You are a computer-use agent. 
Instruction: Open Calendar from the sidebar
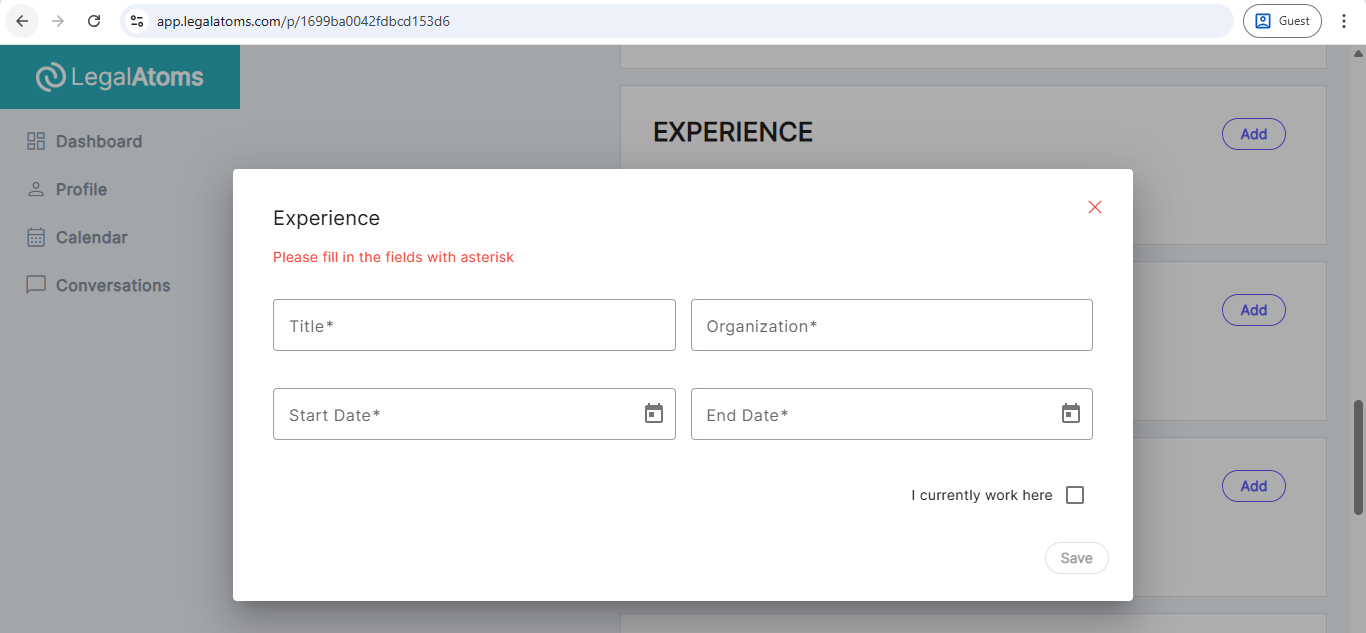77,237
